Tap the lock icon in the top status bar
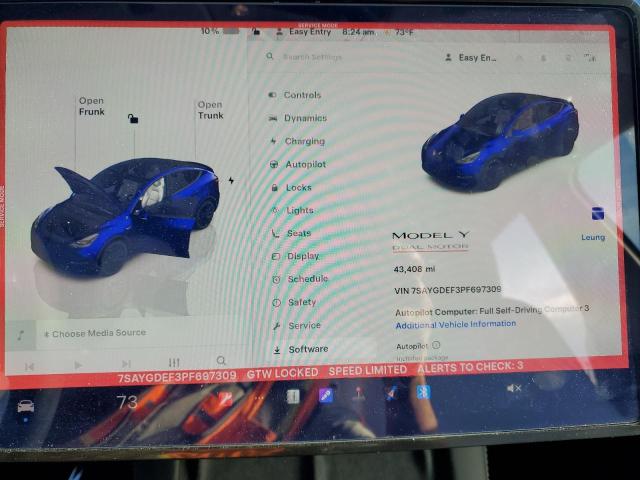The height and width of the screenshot is (480, 640). 256,31
